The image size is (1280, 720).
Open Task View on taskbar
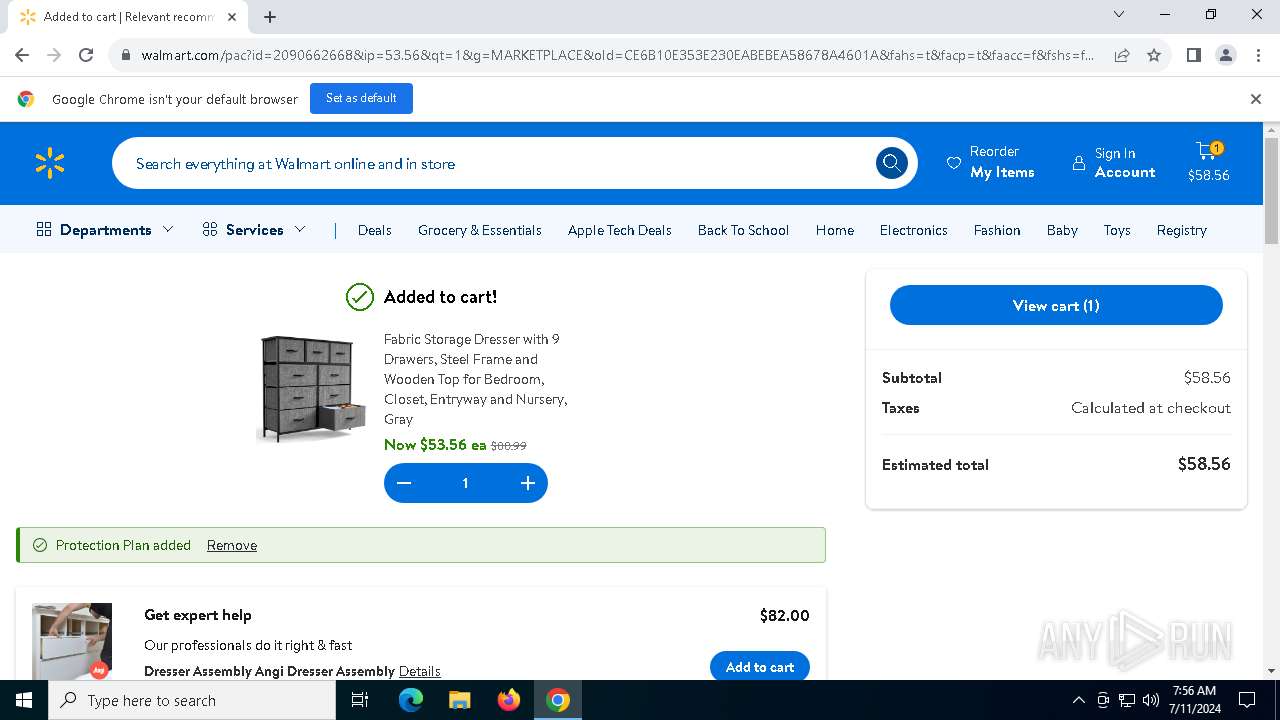360,700
